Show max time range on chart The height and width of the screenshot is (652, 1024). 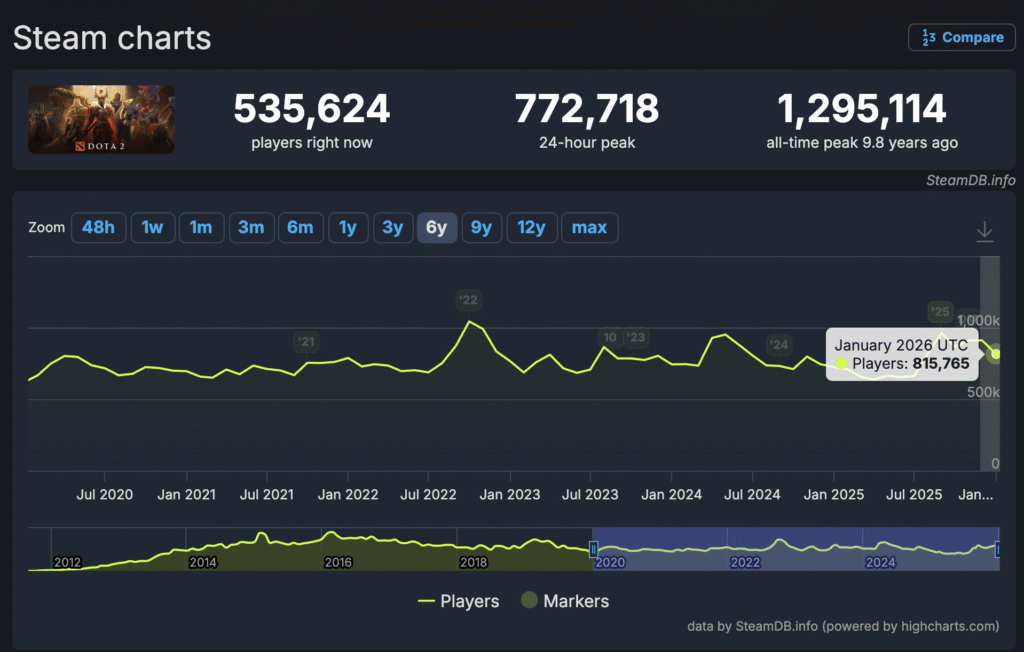click(589, 228)
